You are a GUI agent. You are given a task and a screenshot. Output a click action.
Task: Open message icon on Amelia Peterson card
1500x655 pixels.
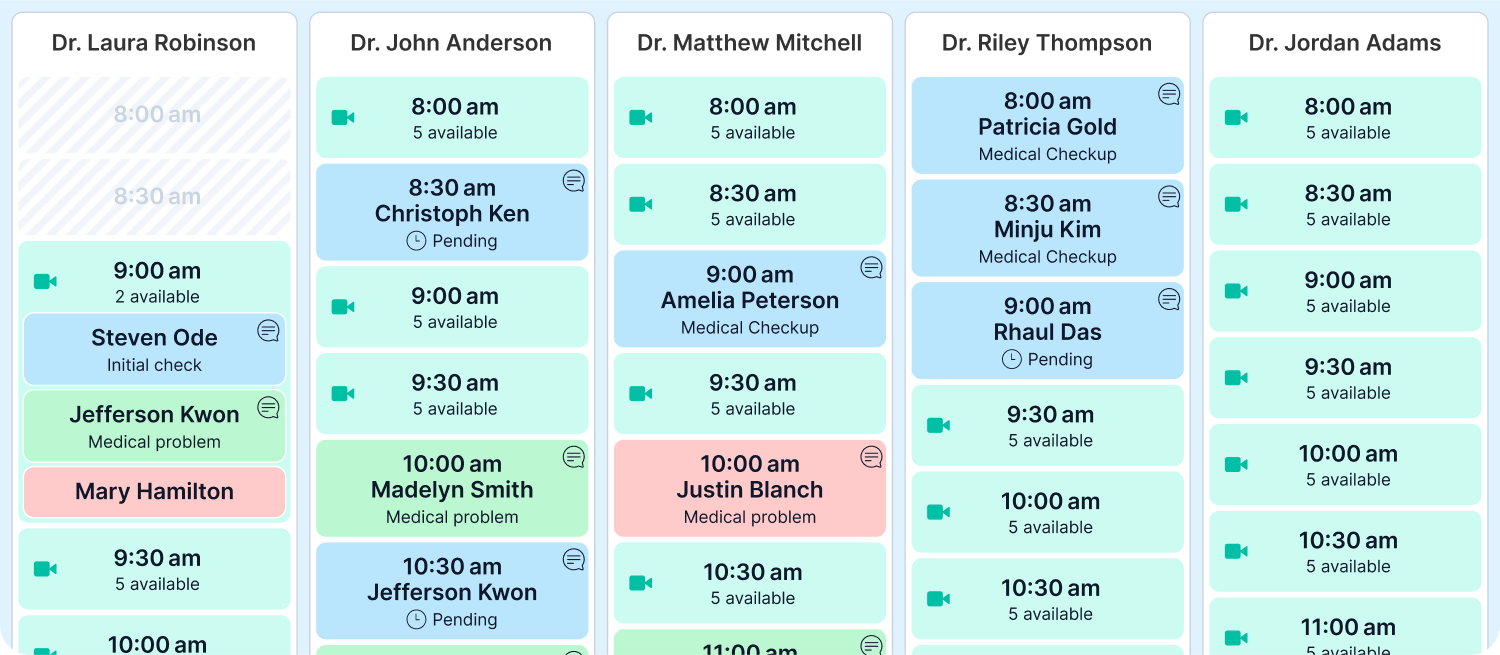click(871, 267)
